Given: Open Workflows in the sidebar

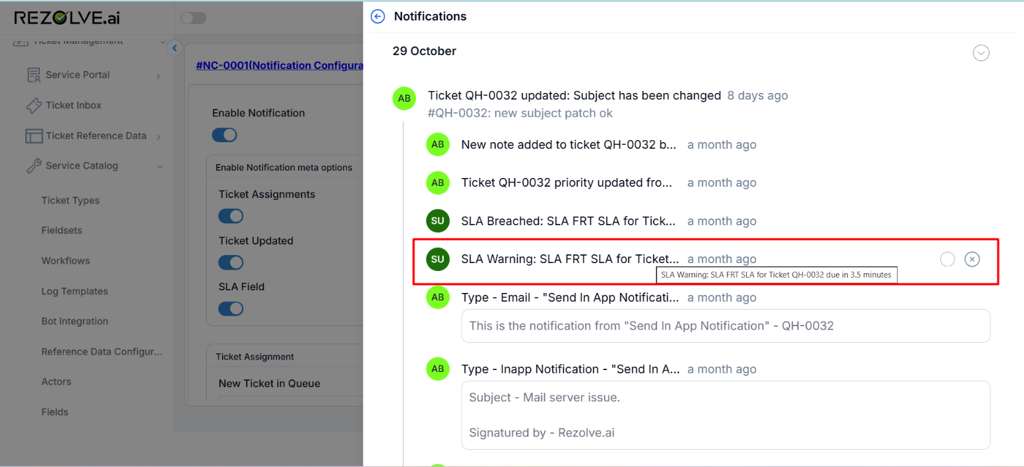Looking at the screenshot, I should pos(65,261).
